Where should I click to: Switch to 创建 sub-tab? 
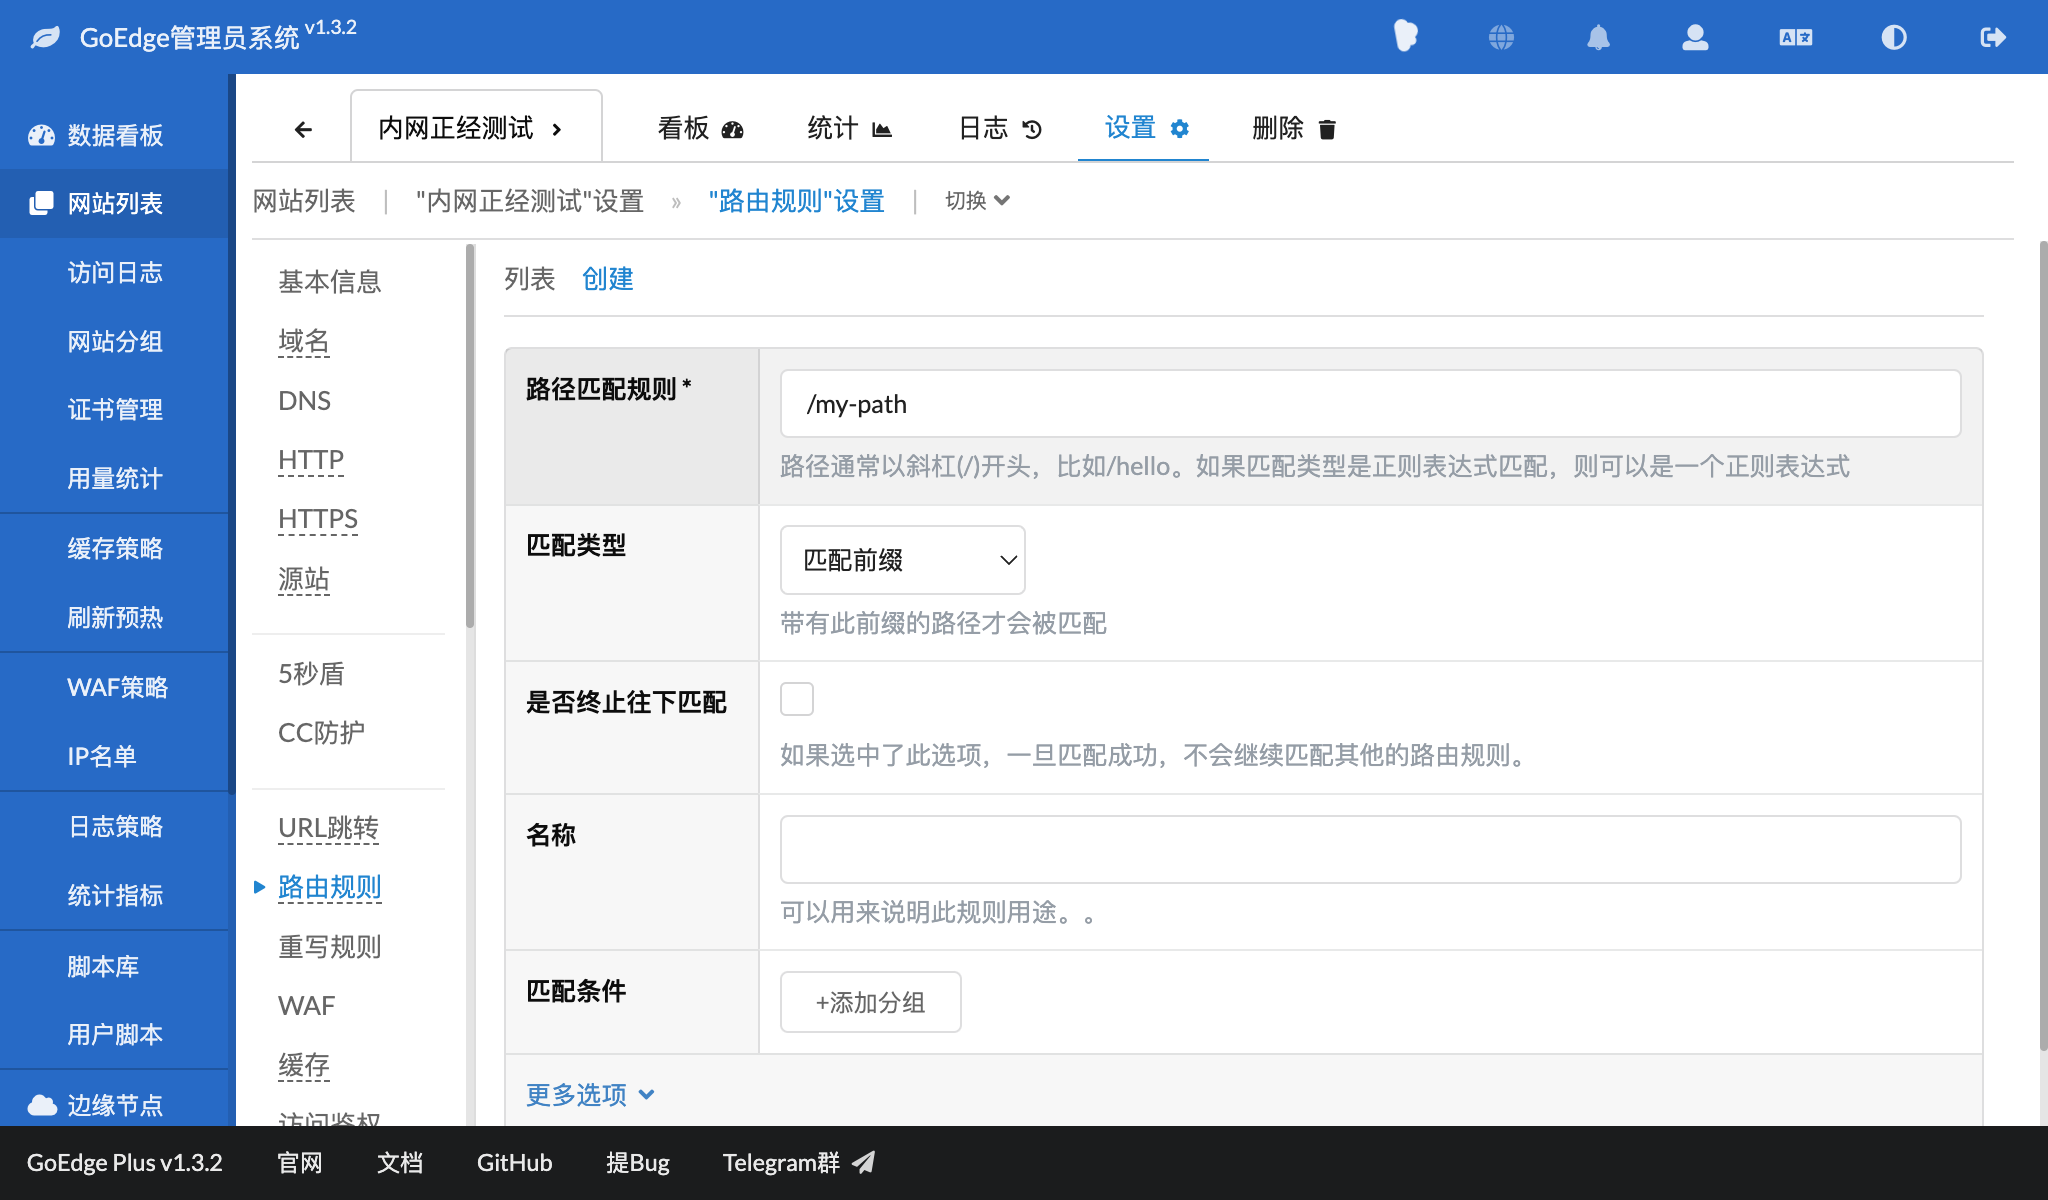point(607,279)
